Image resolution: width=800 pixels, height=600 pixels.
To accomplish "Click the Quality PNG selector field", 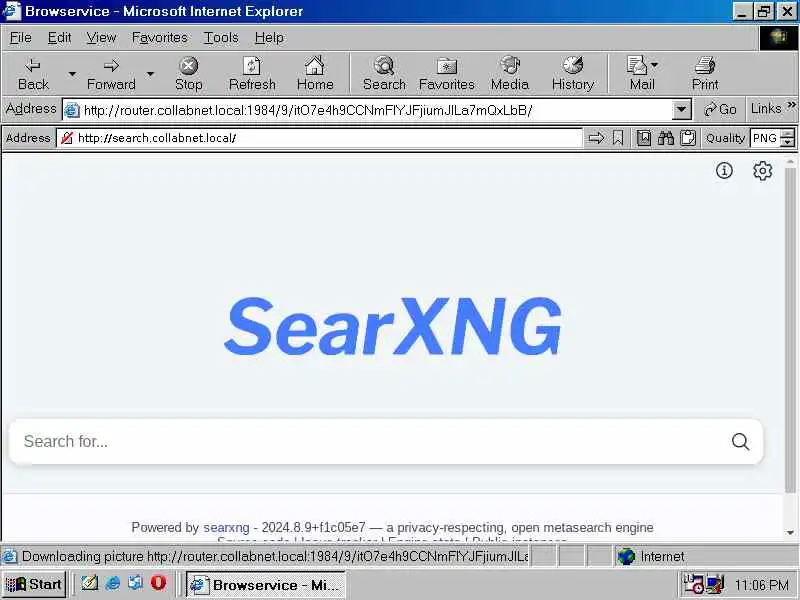I will click(765, 138).
